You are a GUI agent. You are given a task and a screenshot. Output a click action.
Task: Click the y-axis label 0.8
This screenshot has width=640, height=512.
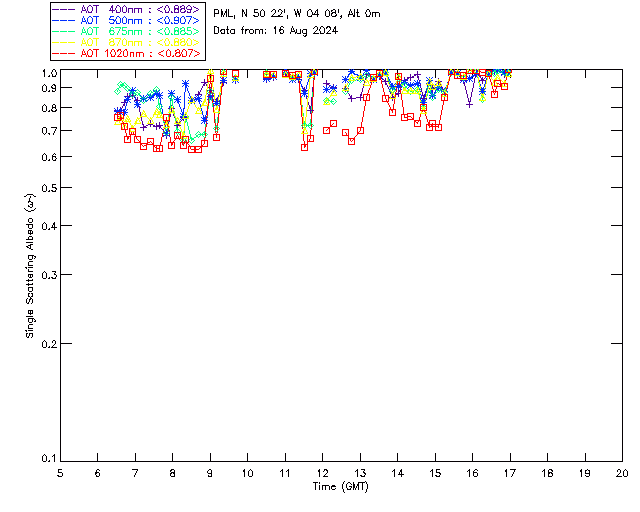click(49, 109)
